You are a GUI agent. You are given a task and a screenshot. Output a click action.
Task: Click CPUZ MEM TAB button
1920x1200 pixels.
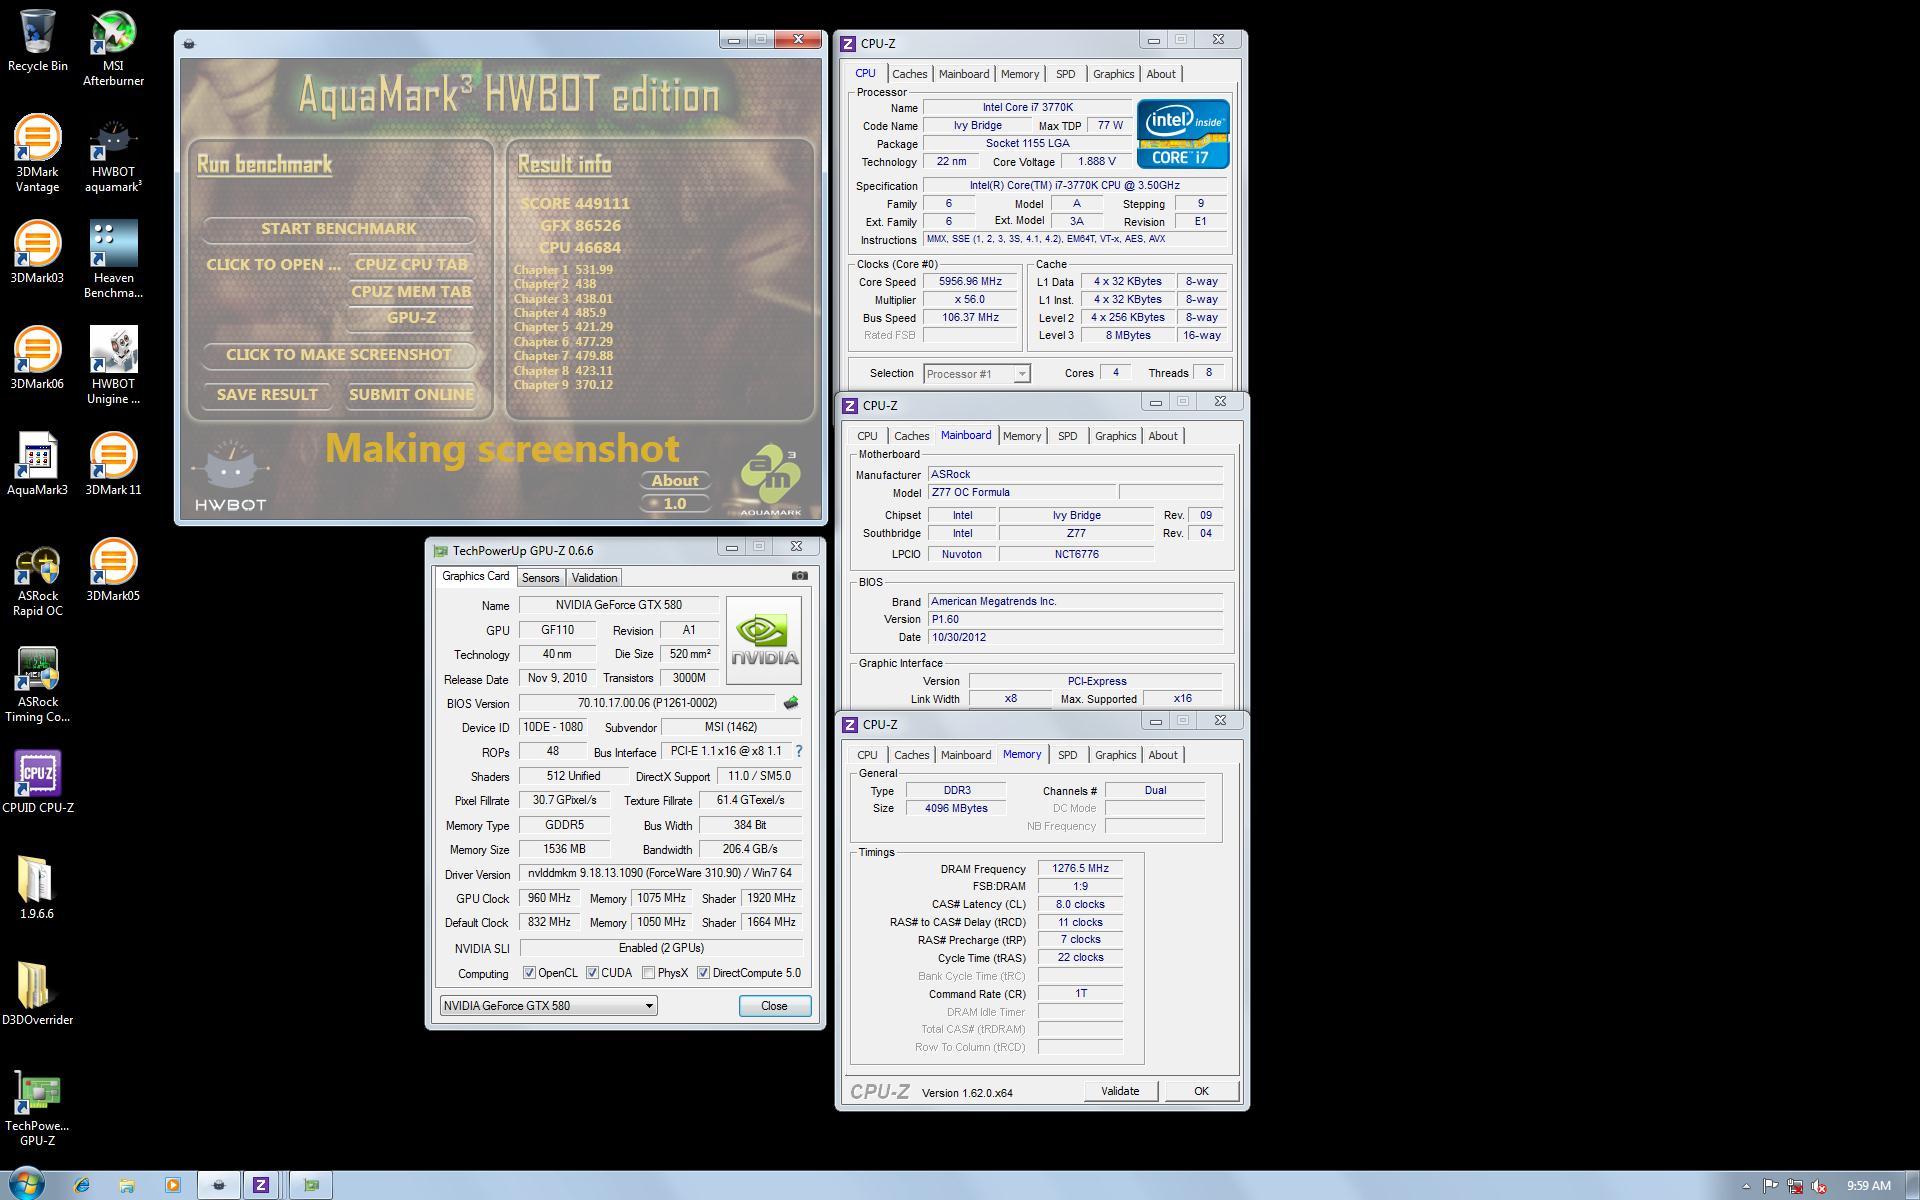[x=411, y=292]
